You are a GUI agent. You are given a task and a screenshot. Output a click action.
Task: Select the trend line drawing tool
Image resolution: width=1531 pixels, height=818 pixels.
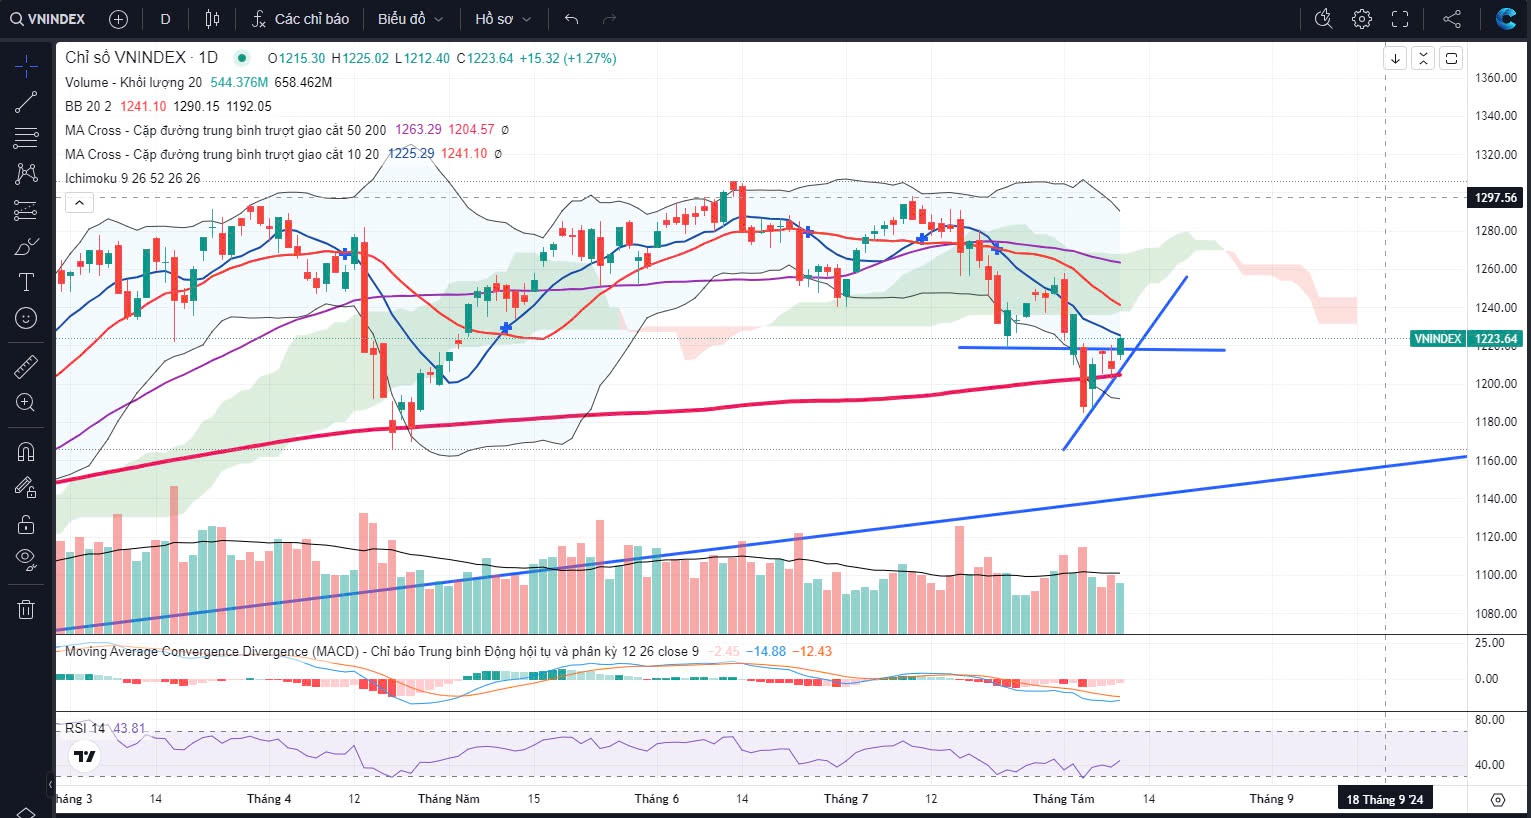point(26,101)
